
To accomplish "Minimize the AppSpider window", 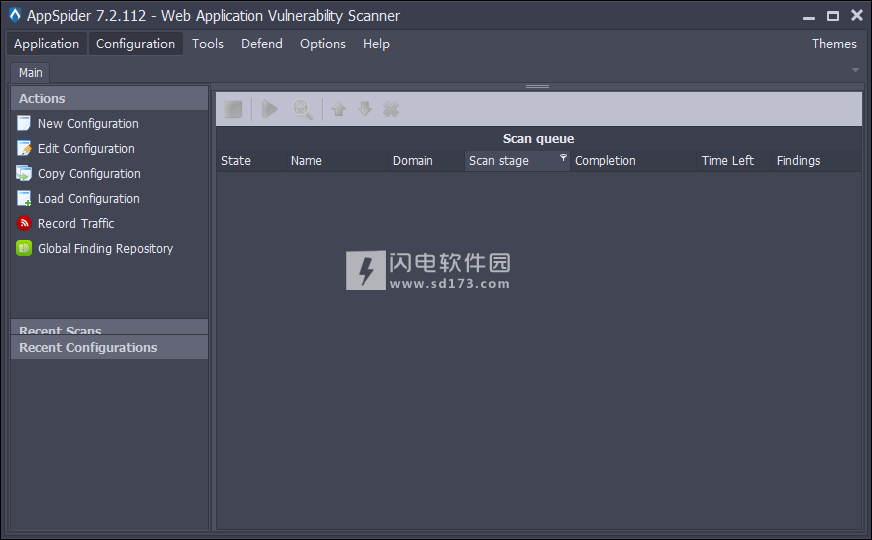I will pos(809,17).
